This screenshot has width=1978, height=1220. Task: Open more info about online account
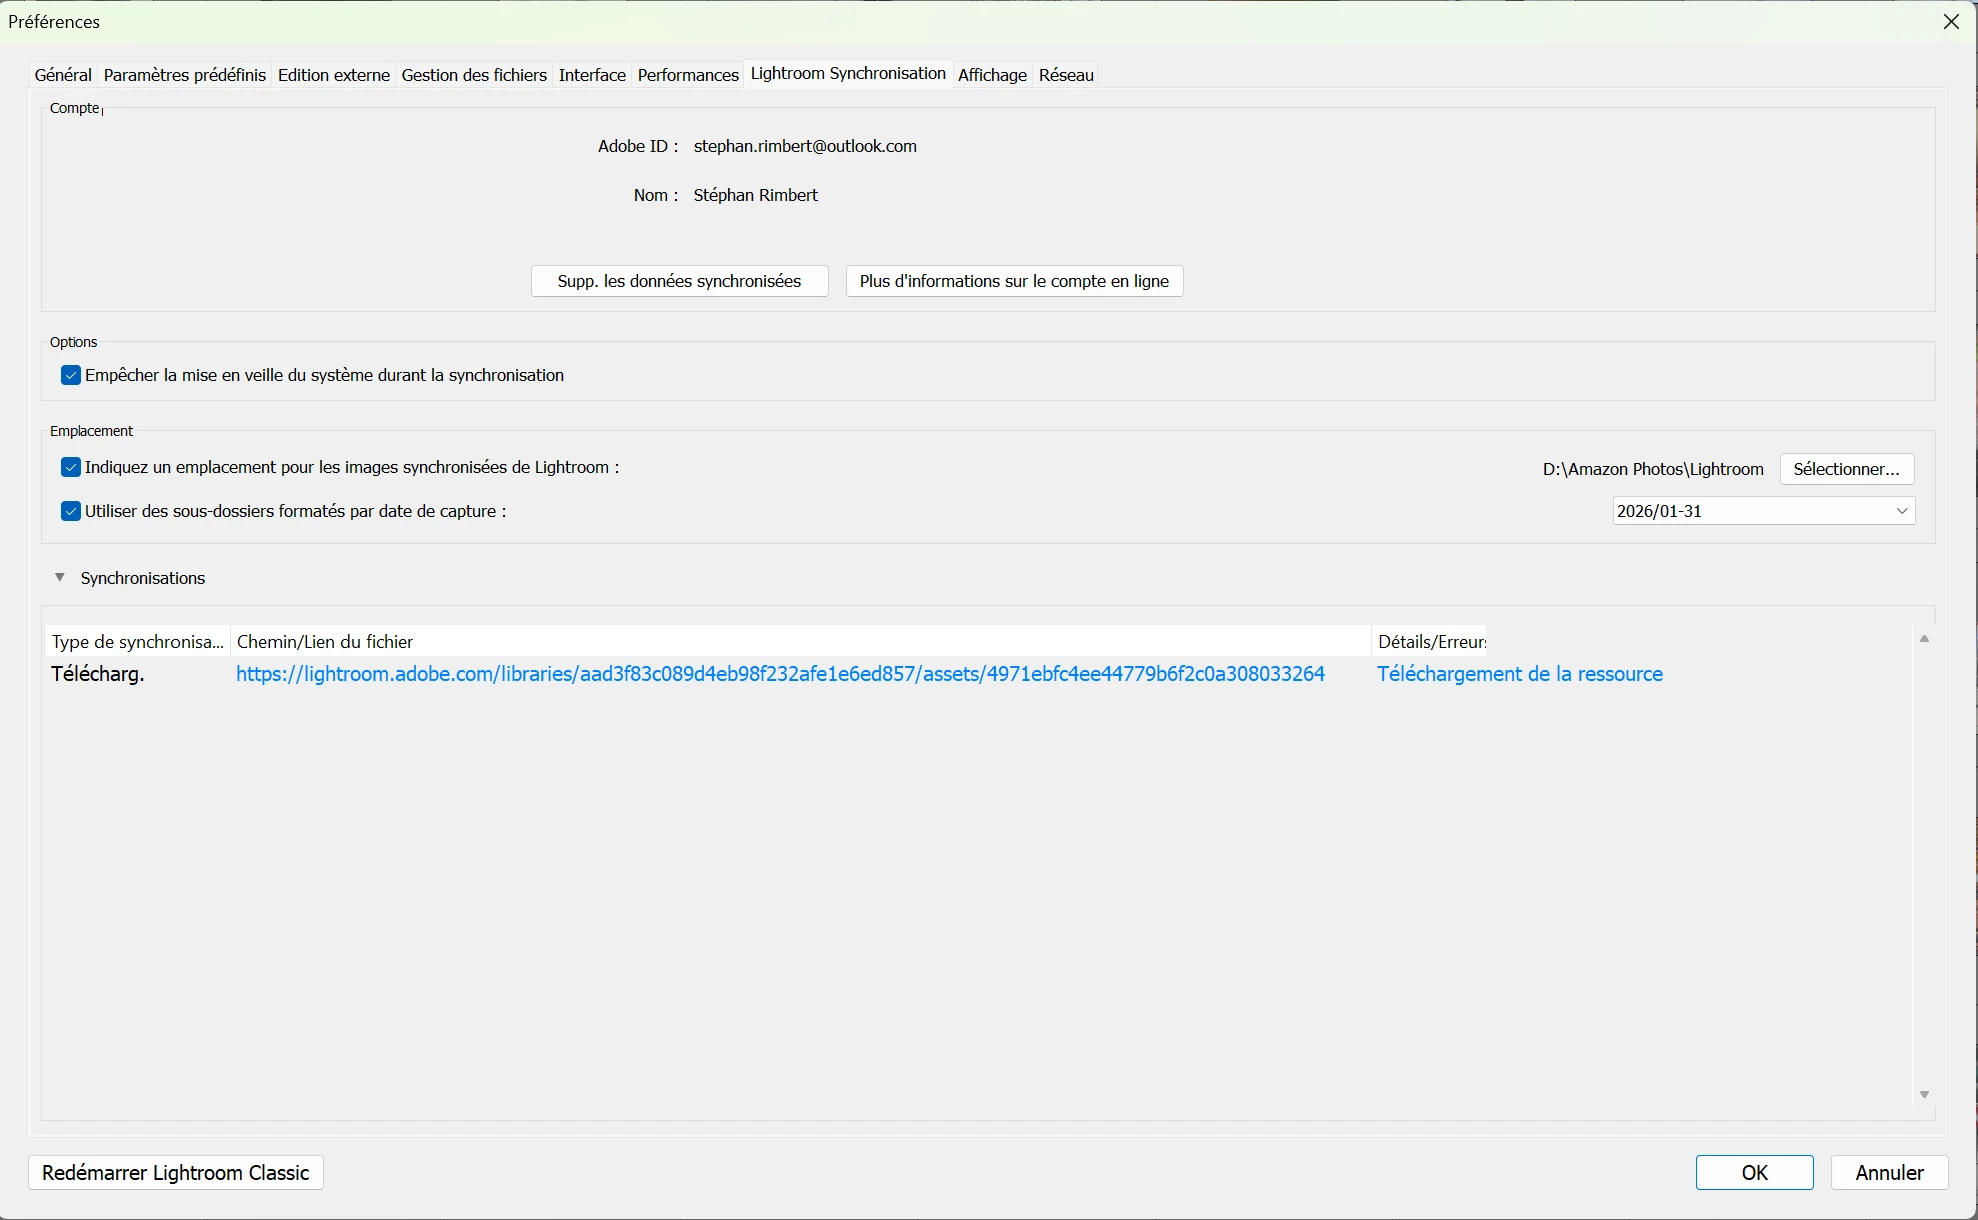click(1014, 281)
